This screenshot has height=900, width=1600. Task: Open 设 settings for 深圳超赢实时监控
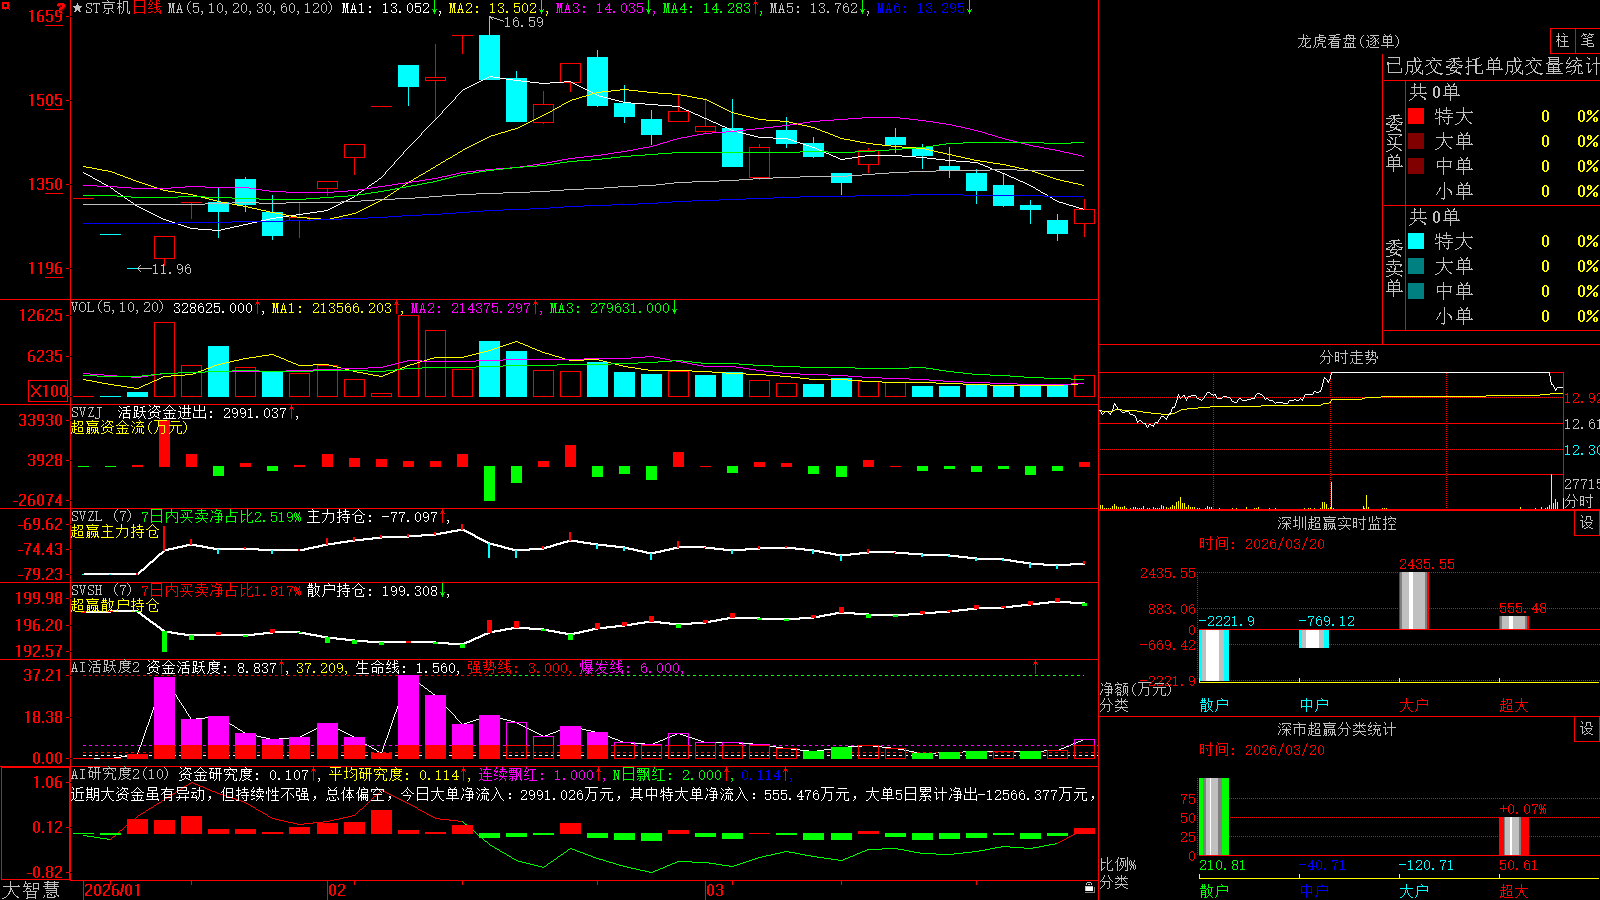click(x=1587, y=523)
